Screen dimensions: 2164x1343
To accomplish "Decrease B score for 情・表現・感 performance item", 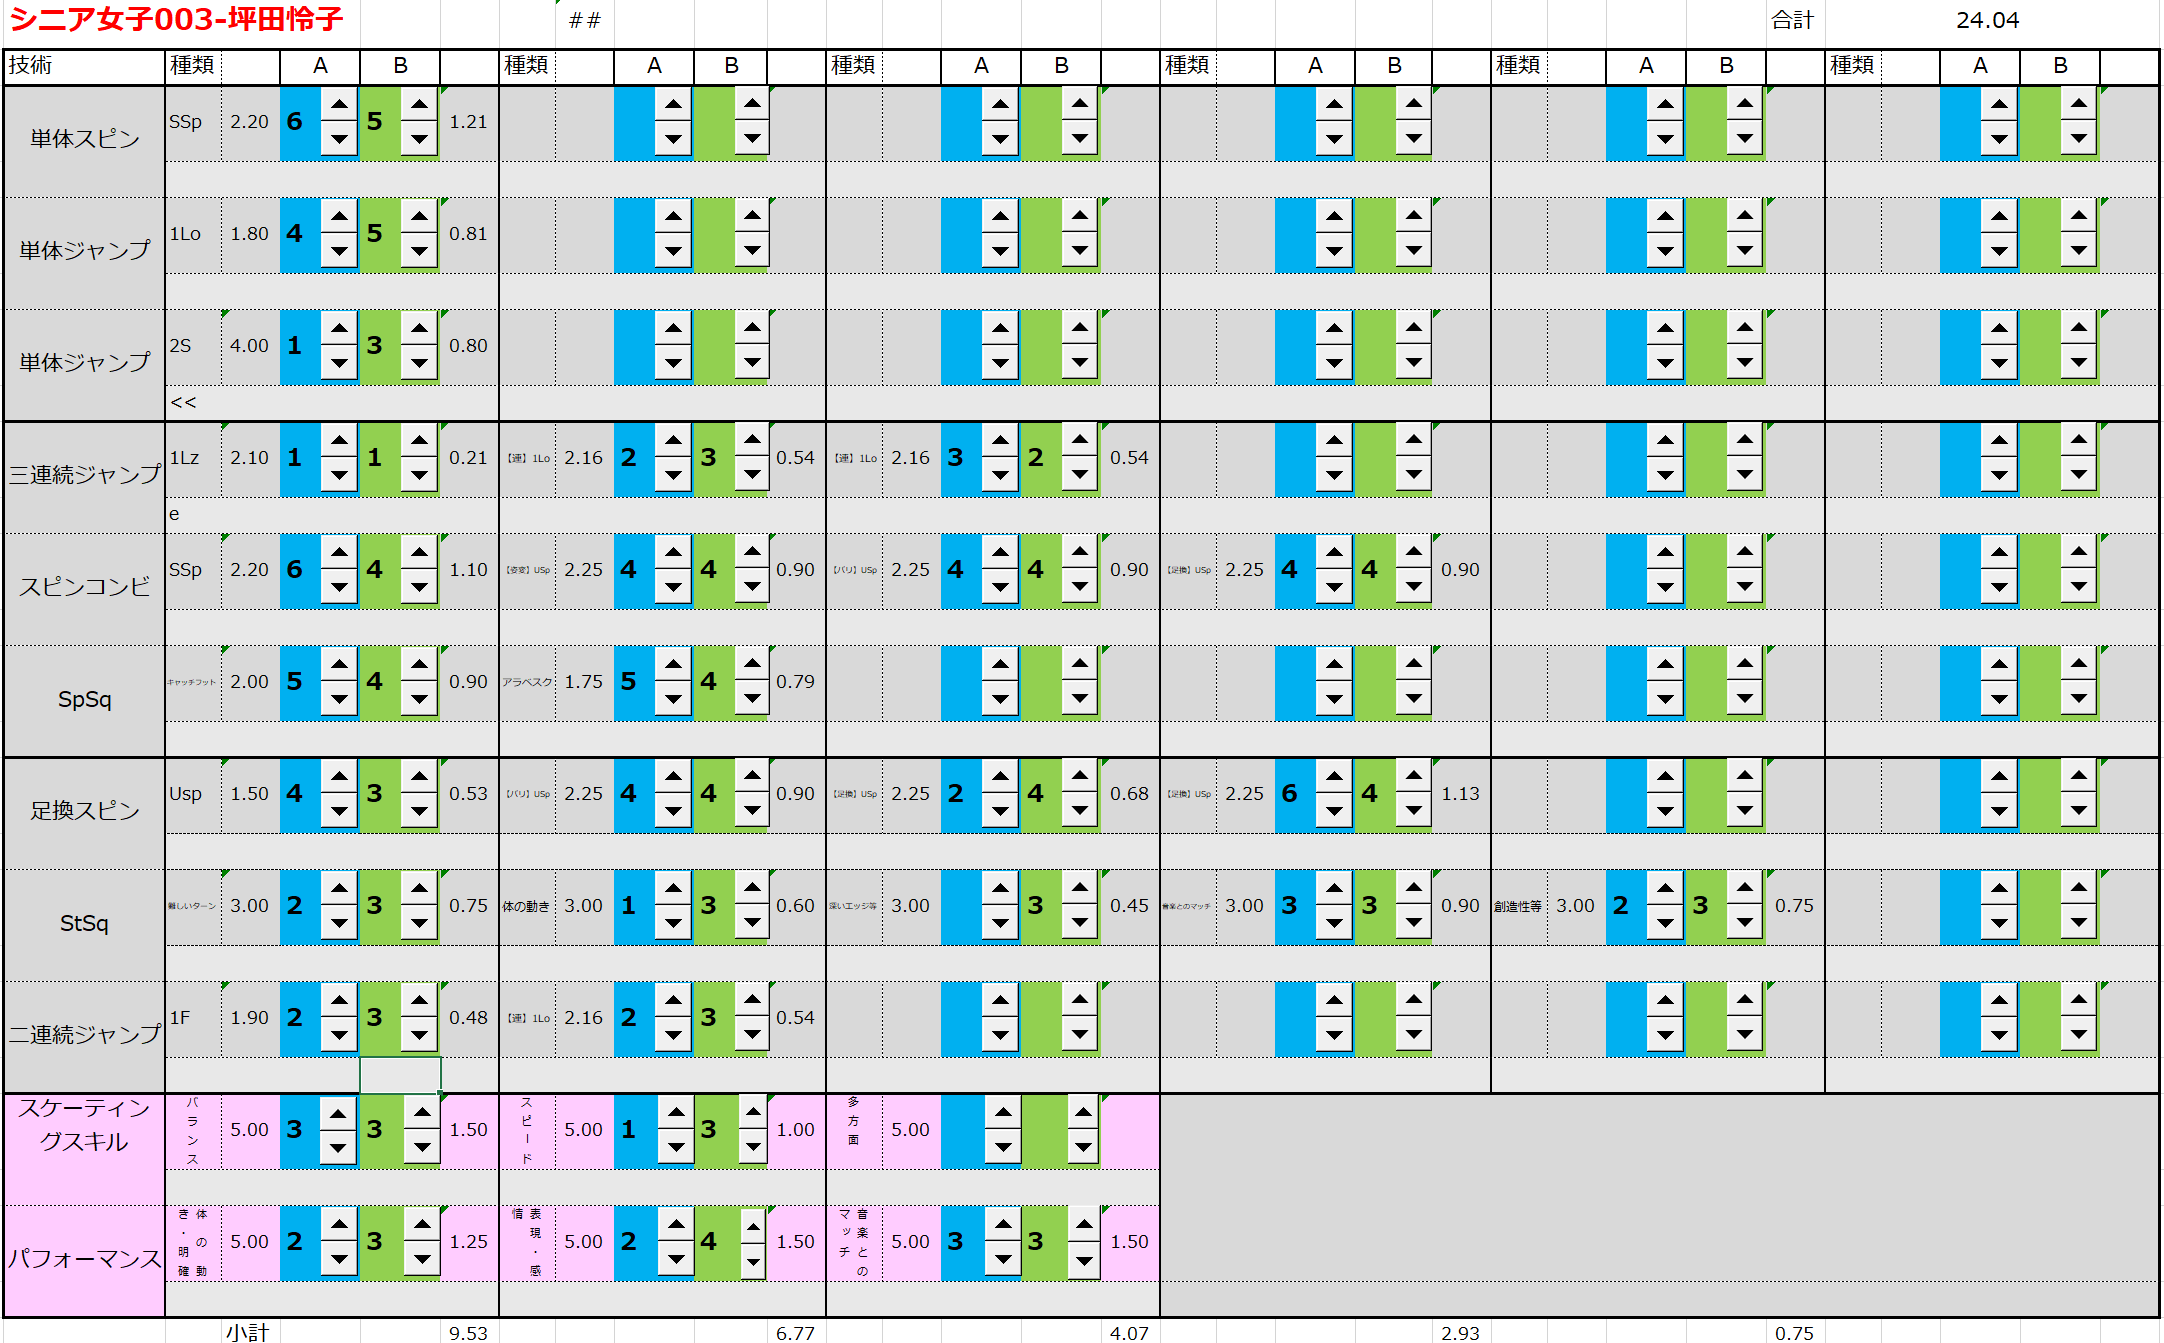I will (x=753, y=1262).
